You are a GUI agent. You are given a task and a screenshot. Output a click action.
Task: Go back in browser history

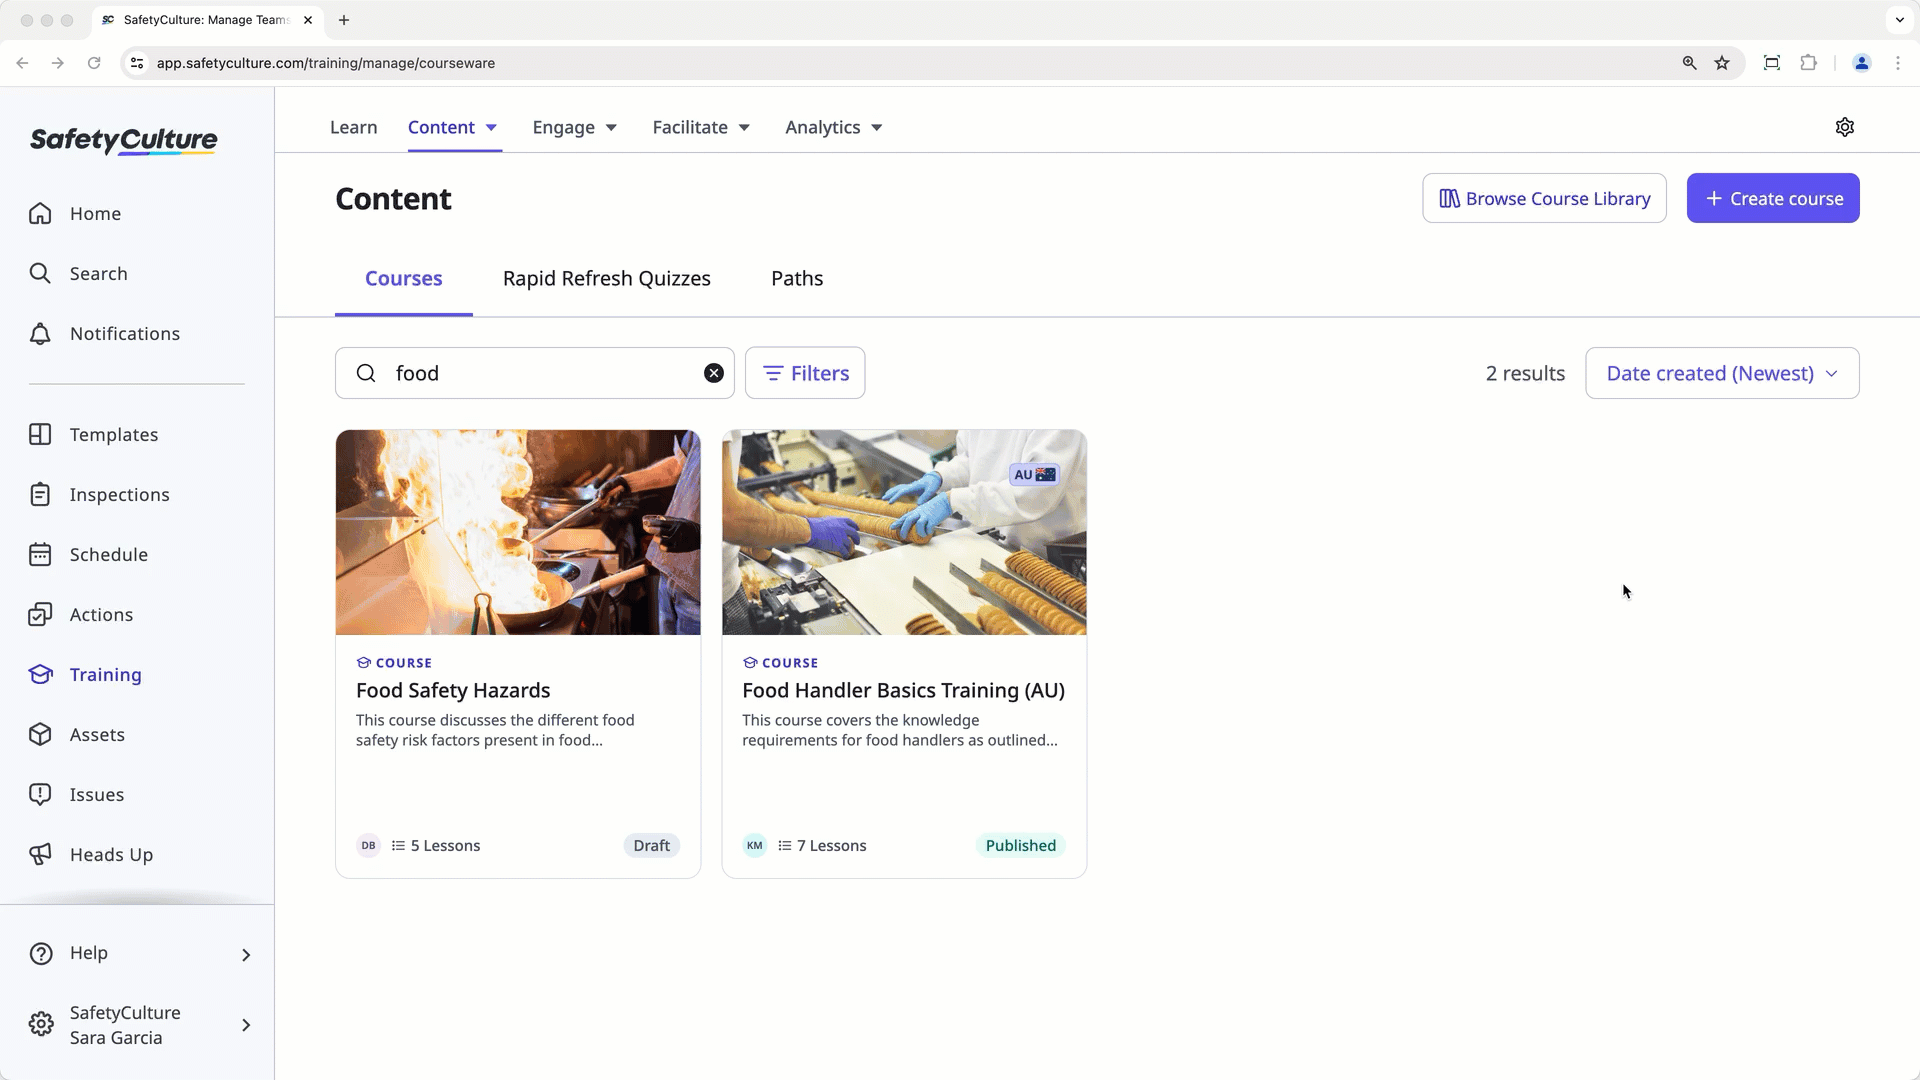click(x=22, y=63)
